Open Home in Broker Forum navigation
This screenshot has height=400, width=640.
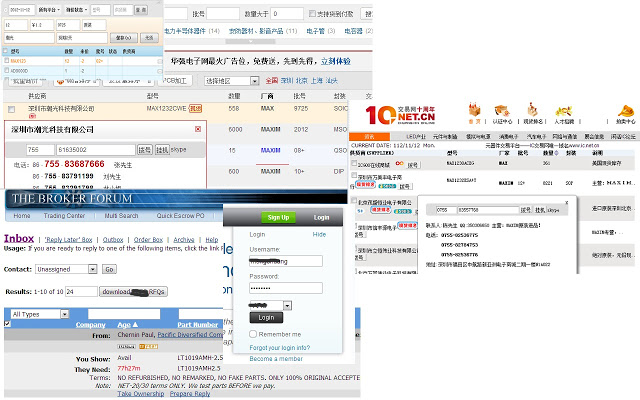tap(22, 216)
